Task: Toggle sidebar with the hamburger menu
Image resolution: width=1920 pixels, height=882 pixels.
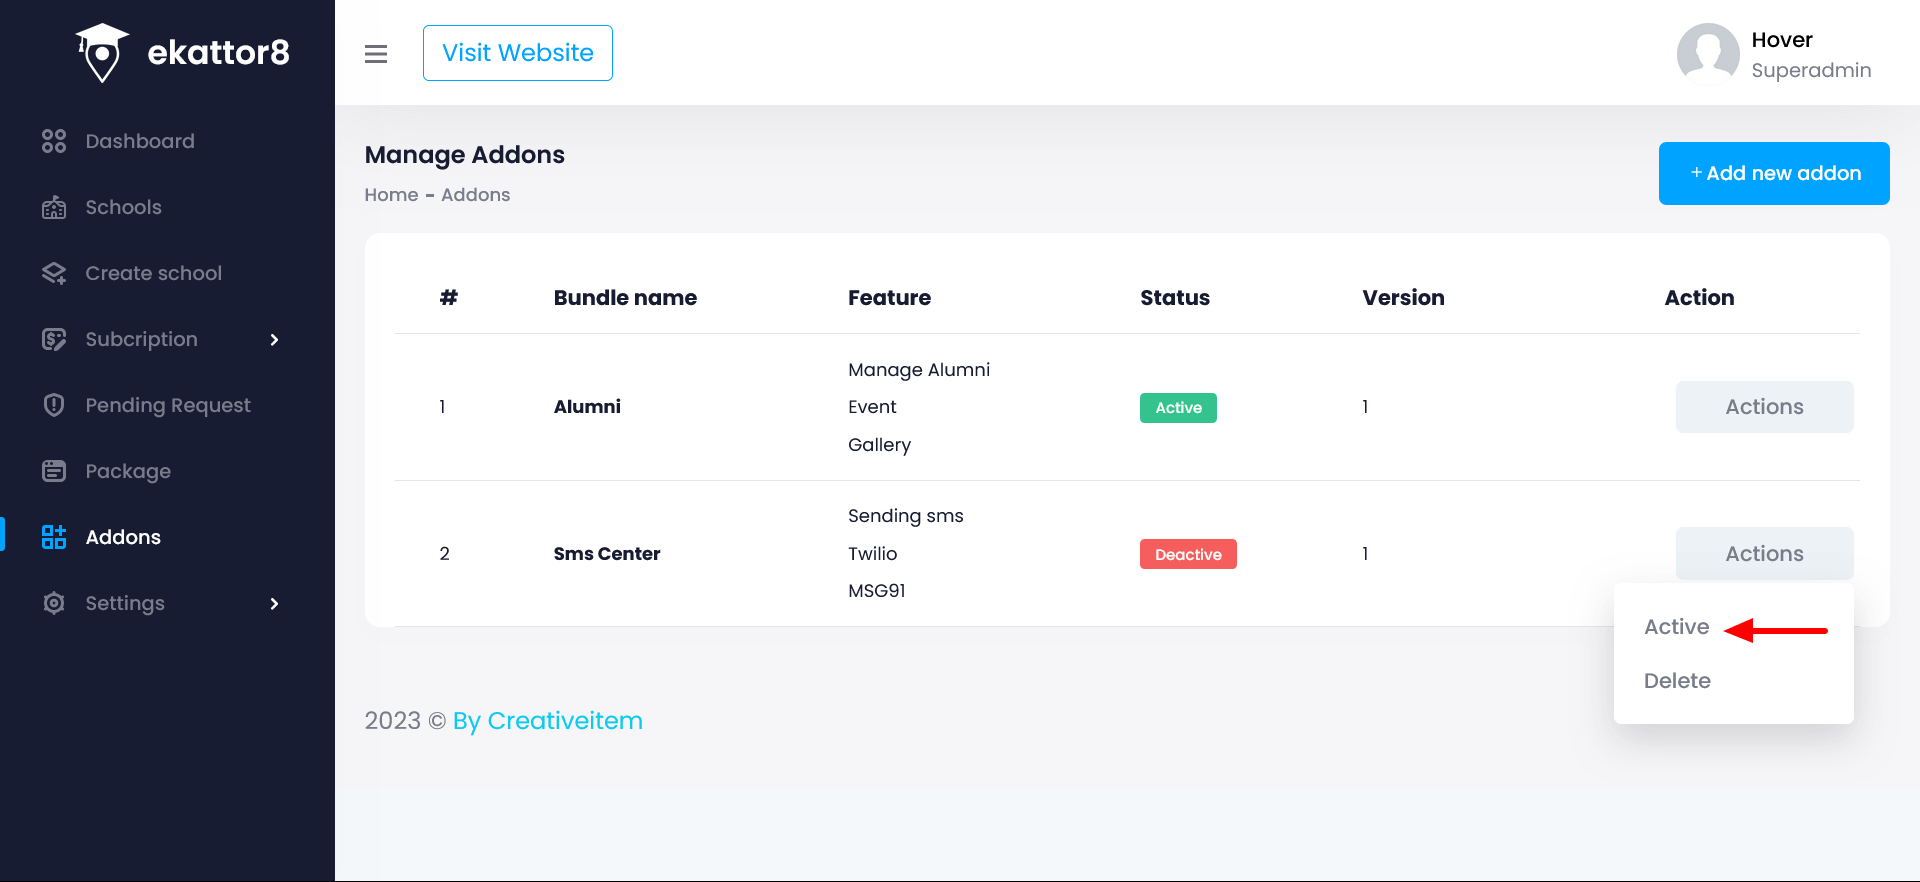Action: tap(376, 54)
